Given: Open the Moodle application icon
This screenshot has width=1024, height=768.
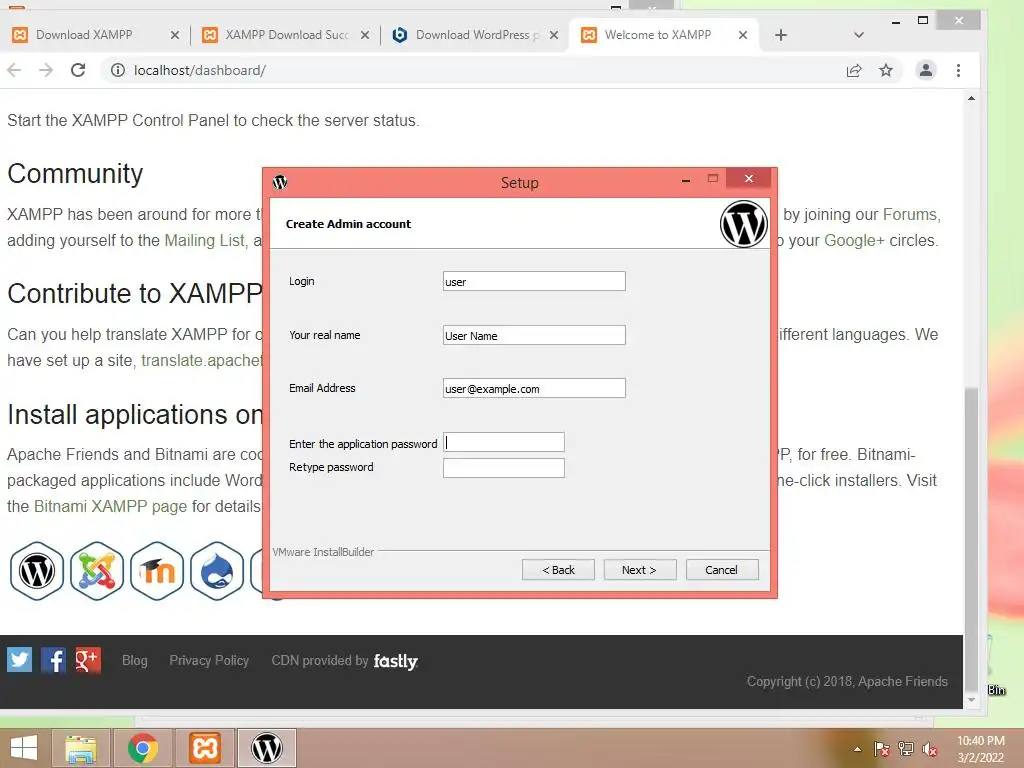Looking at the screenshot, I should (157, 571).
